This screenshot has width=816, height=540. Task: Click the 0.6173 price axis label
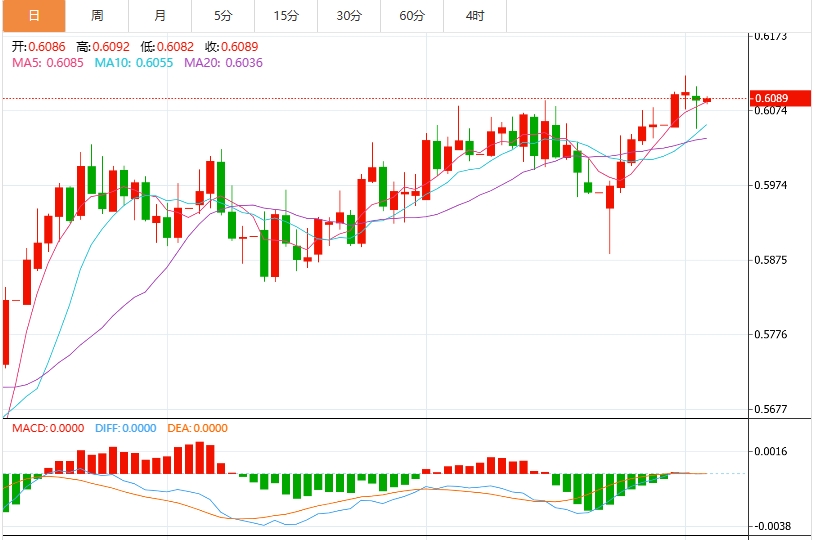(771, 36)
